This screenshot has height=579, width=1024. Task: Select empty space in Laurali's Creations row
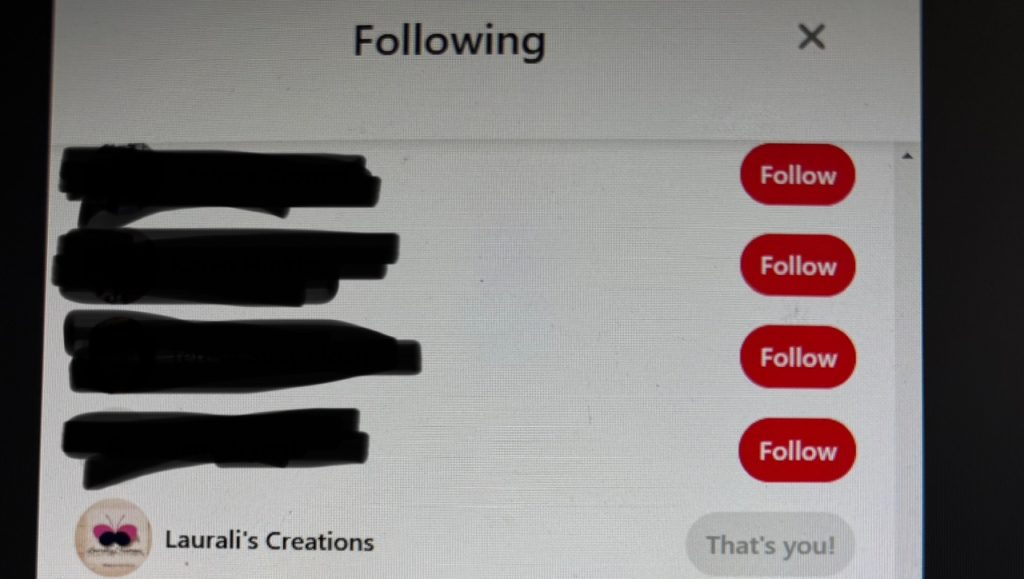[x=529, y=543]
